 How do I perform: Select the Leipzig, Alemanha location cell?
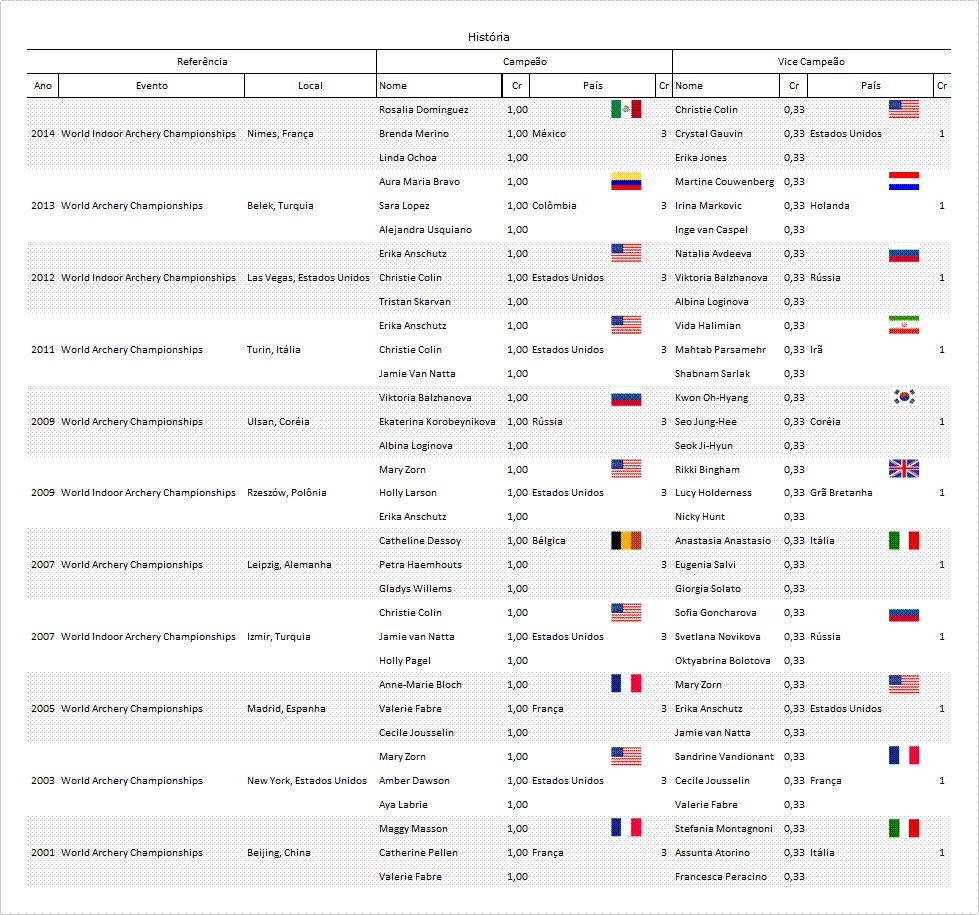pyautogui.click(x=289, y=565)
